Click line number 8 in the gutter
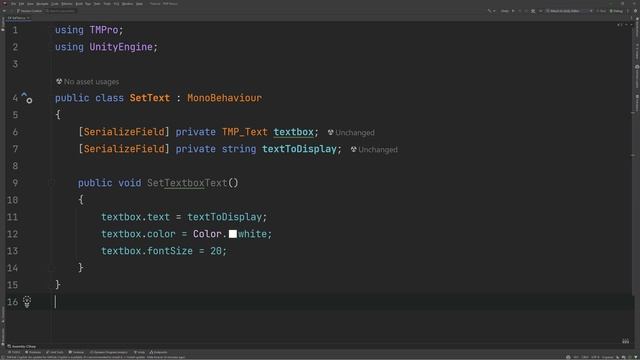The image size is (640, 360). (15, 166)
